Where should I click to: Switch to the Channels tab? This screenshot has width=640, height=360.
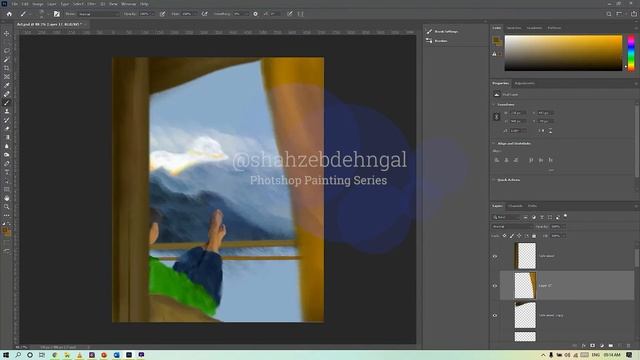(x=515, y=206)
